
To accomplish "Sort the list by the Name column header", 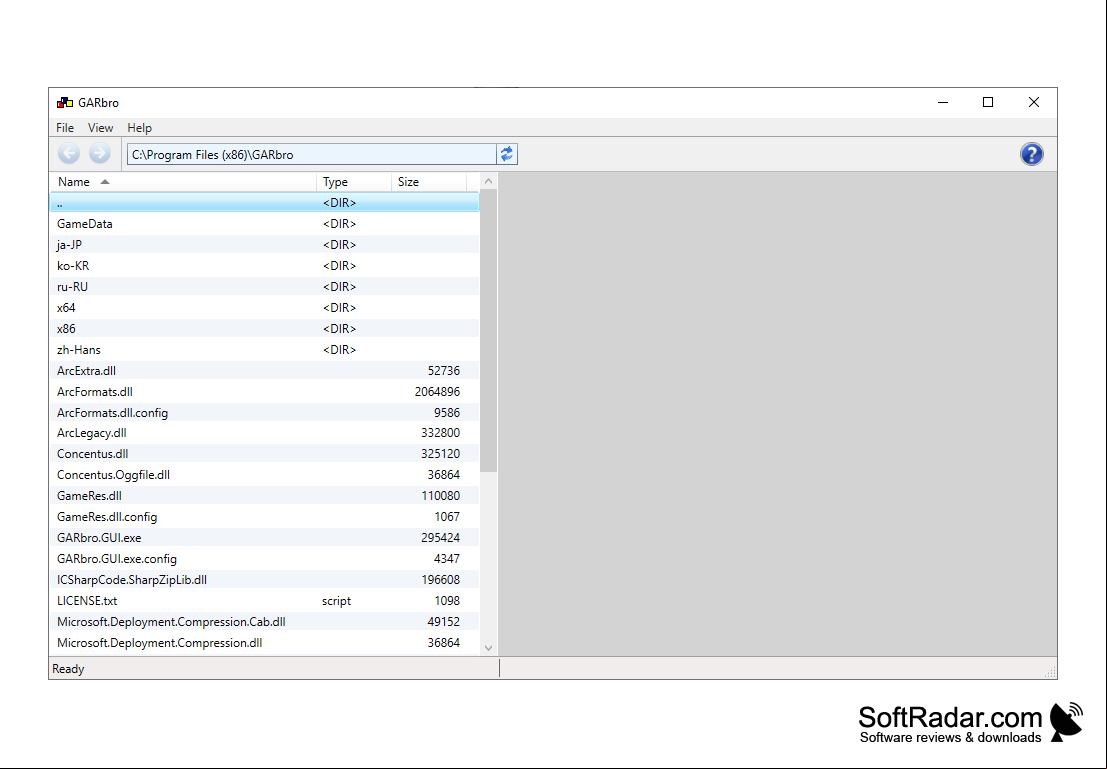I will [184, 181].
